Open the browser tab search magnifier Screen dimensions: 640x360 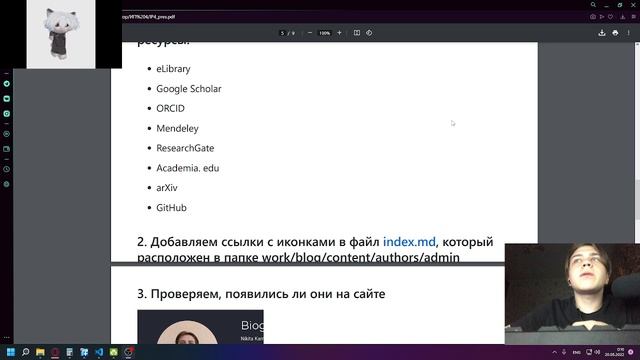[x=593, y=5]
